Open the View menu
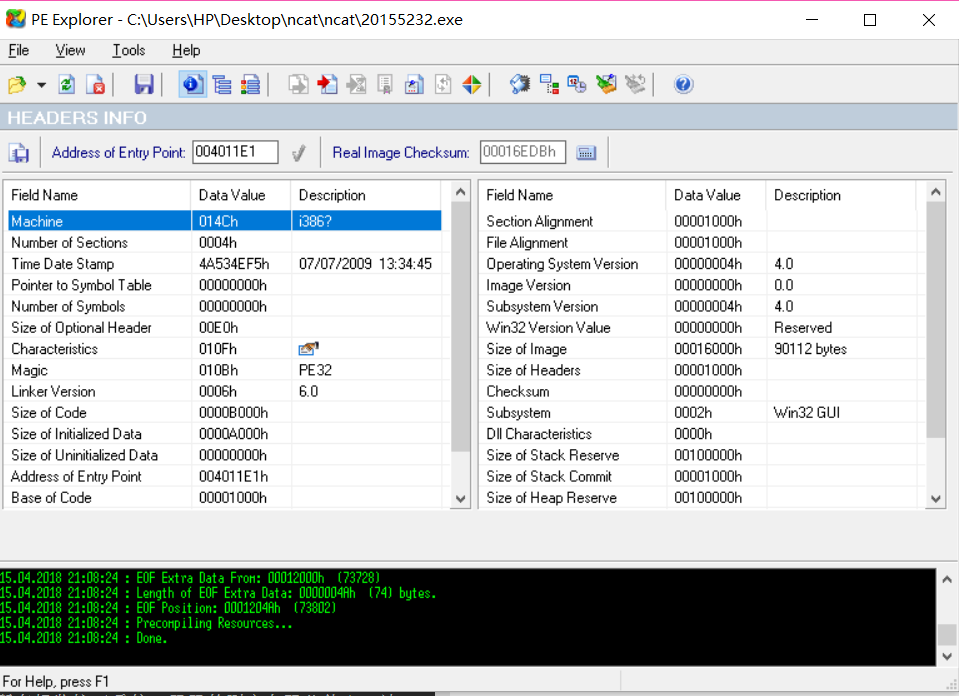This screenshot has height=696, width=959. [70, 50]
